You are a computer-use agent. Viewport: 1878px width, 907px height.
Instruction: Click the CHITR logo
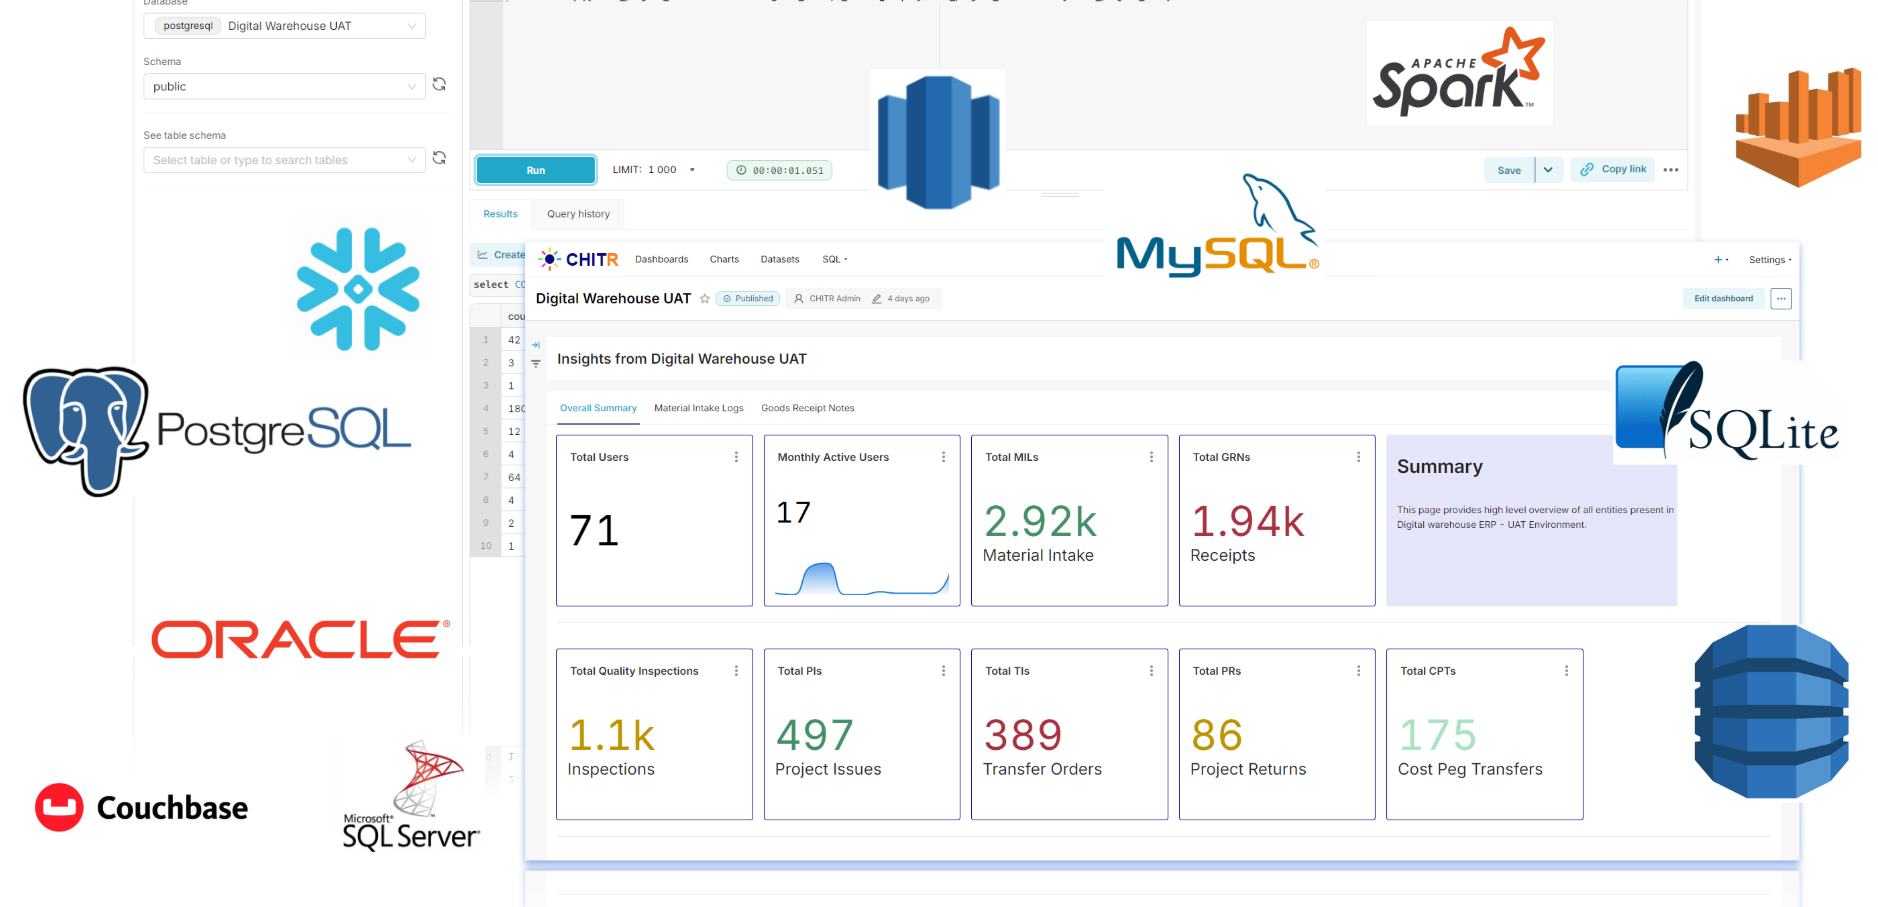579,260
